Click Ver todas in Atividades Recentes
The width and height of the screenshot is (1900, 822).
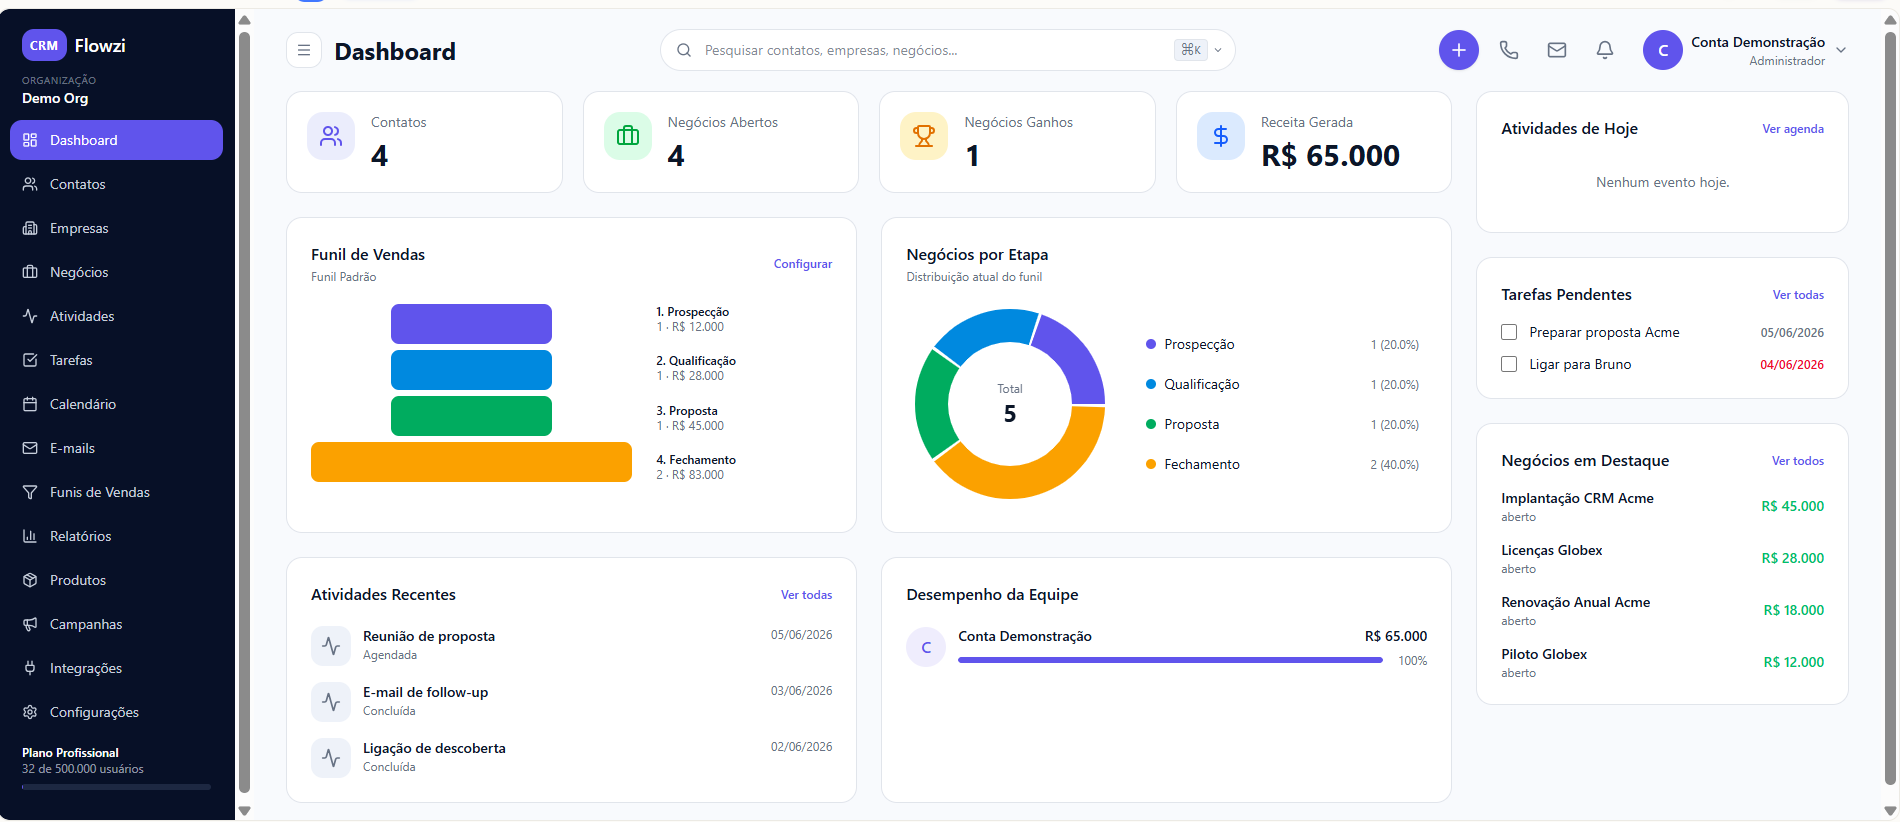click(x=806, y=595)
